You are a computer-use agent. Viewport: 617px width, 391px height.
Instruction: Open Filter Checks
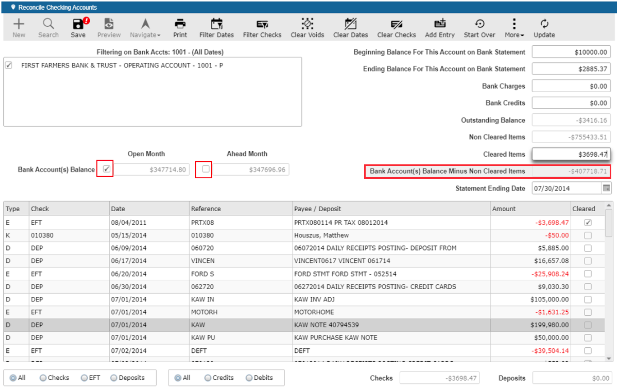pos(262,28)
